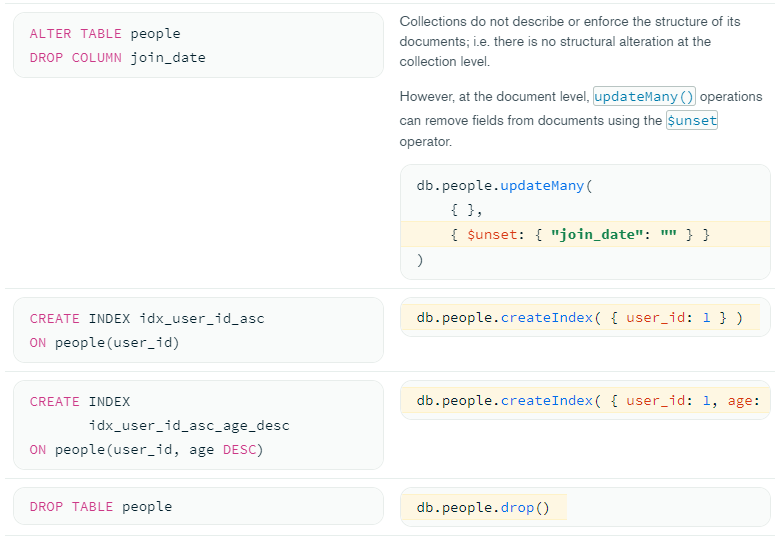Click the CREATE INDEX idx_user_id_asc line
Screen dimensions: 775x538
[147, 319]
